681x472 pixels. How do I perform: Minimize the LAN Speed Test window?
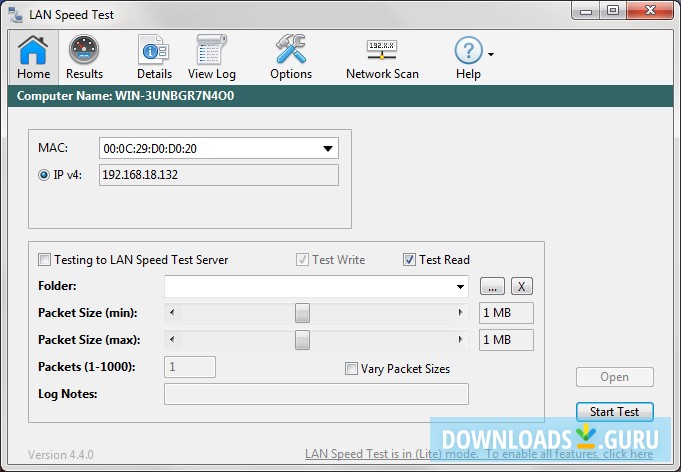[x=586, y=11]
